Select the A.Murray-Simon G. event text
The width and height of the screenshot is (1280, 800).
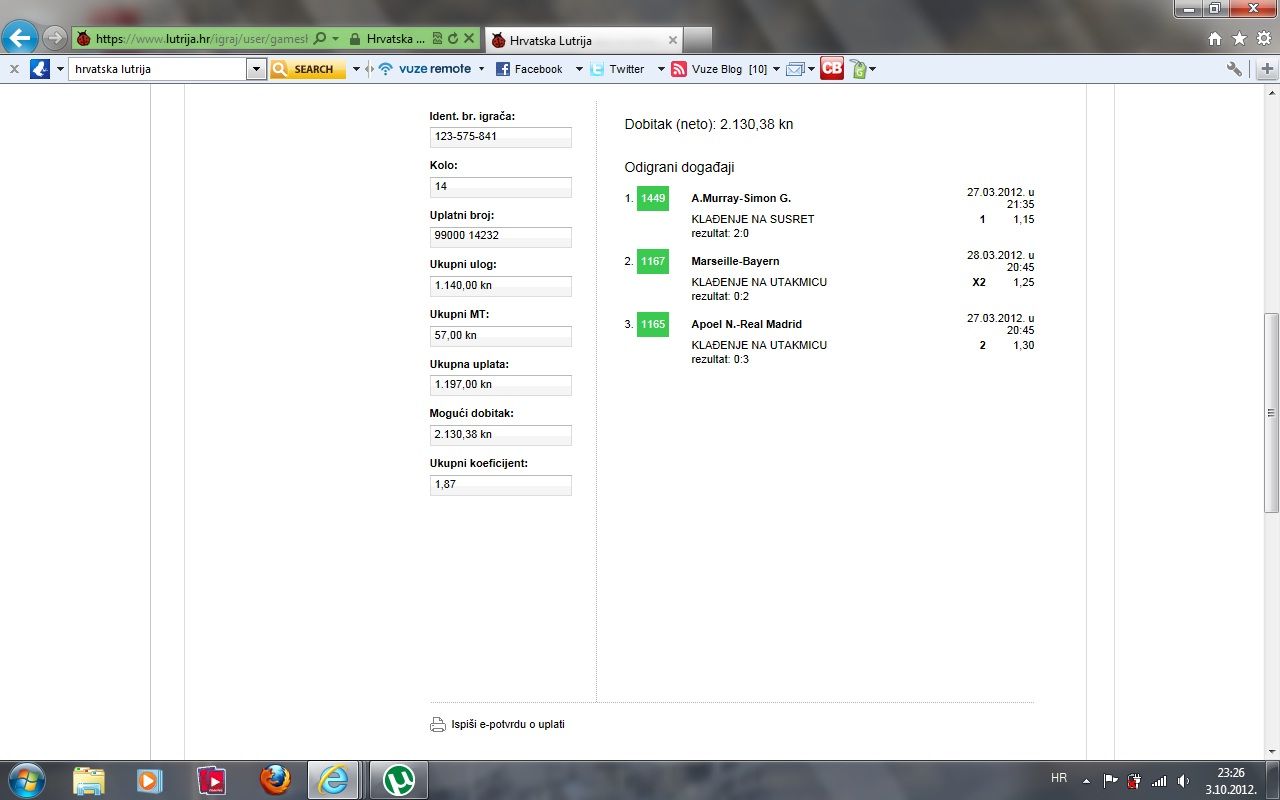coord(741,198)
